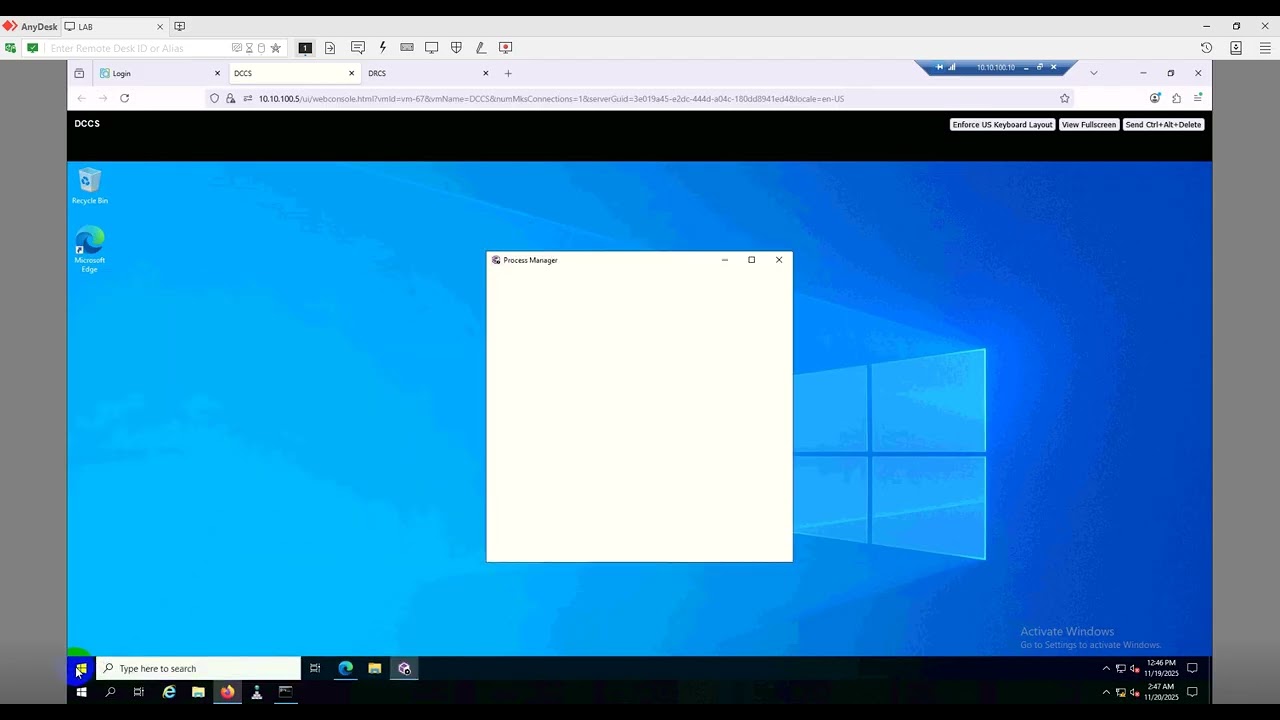Reload the web console page
The image size is (1280, 720).
coord(124,98)
